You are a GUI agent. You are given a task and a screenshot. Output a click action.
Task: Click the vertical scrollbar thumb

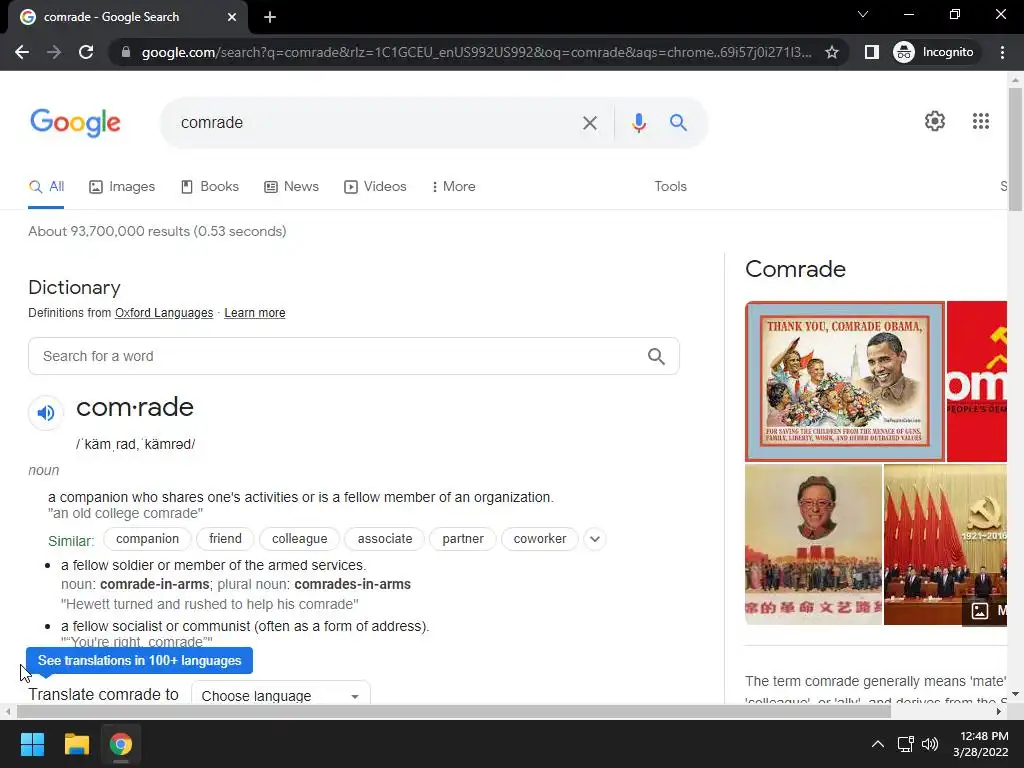click(x=1015, y=149)
